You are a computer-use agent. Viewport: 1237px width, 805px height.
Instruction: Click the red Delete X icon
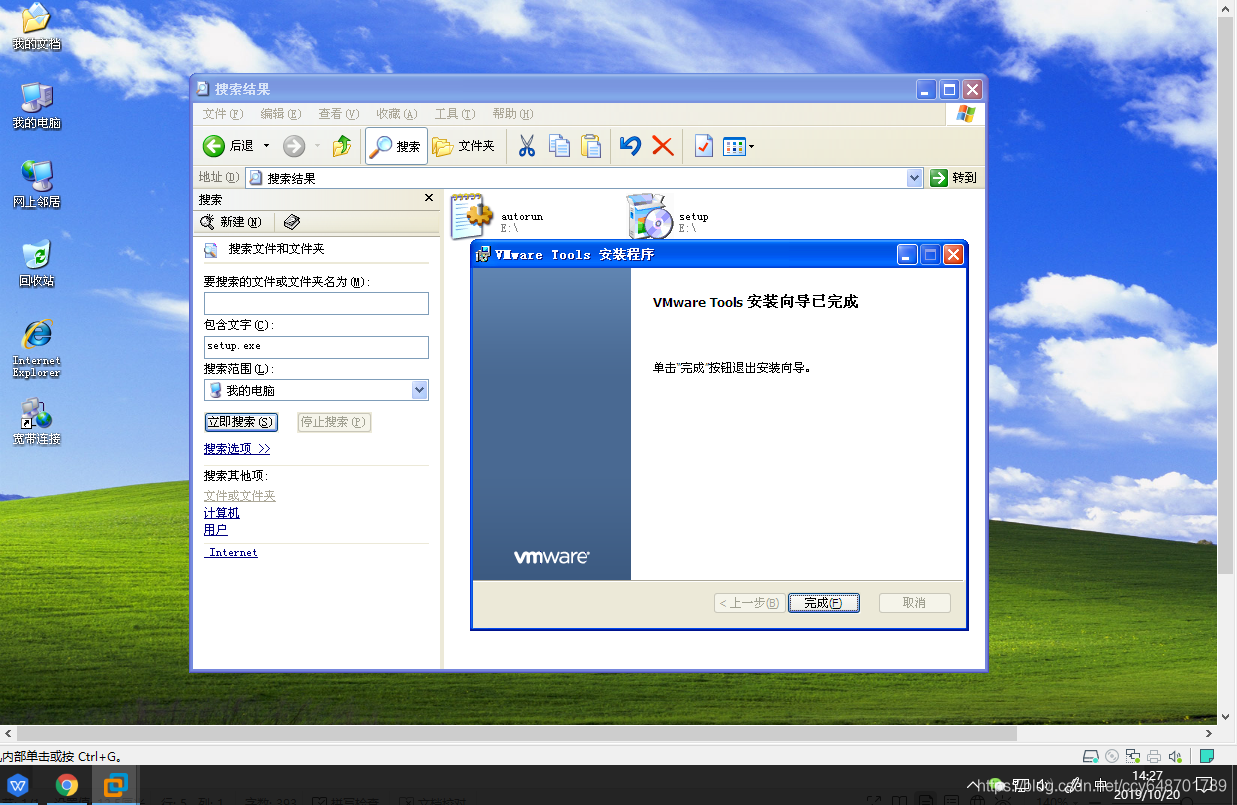click(x=662, y=146)
